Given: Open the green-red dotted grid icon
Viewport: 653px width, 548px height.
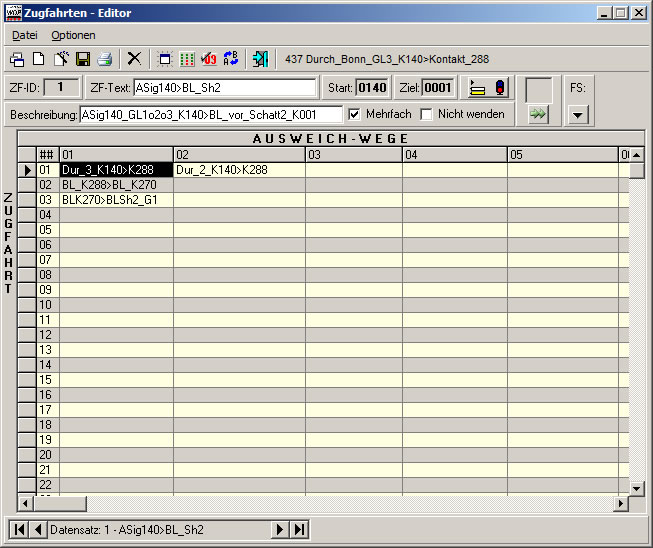Looking at the screenshot, I should 187,59.
